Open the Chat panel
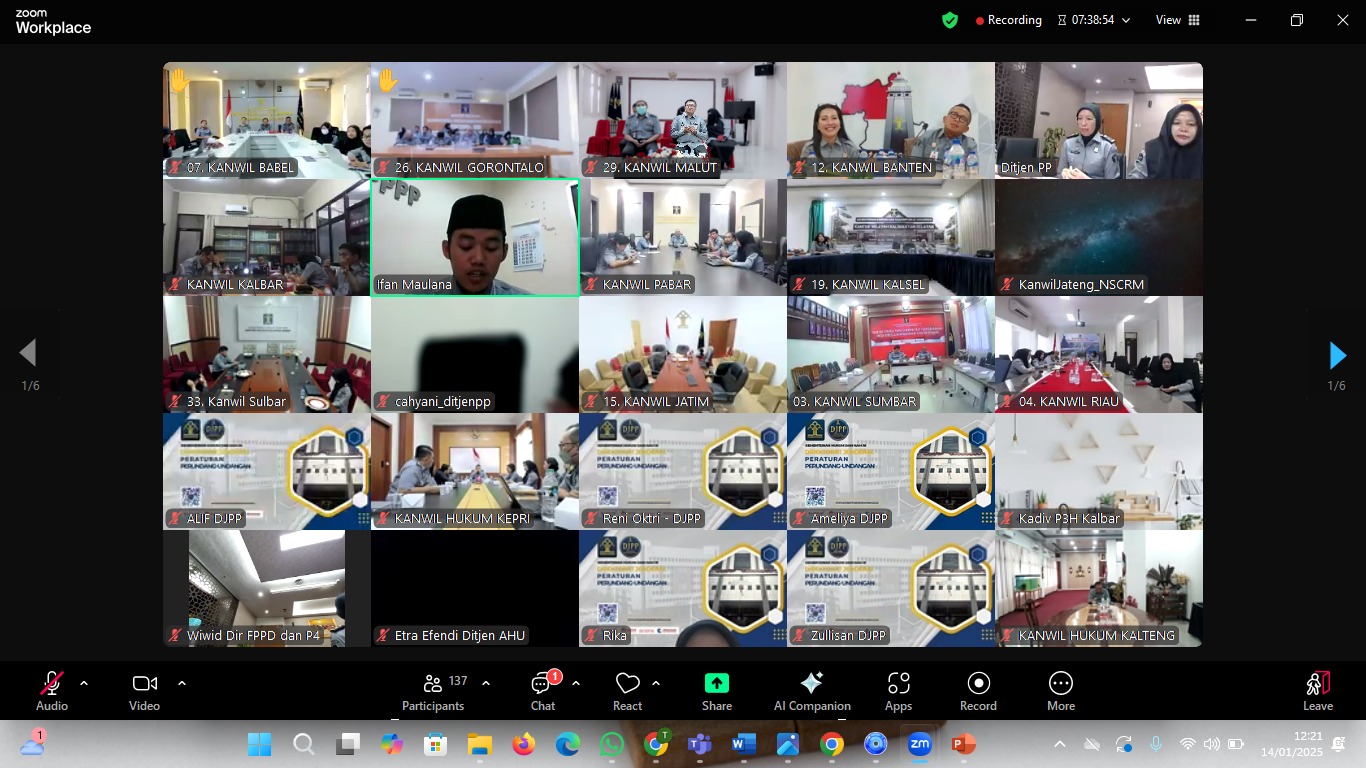Viewport: 1366px width, 768px height. (542, 691)
